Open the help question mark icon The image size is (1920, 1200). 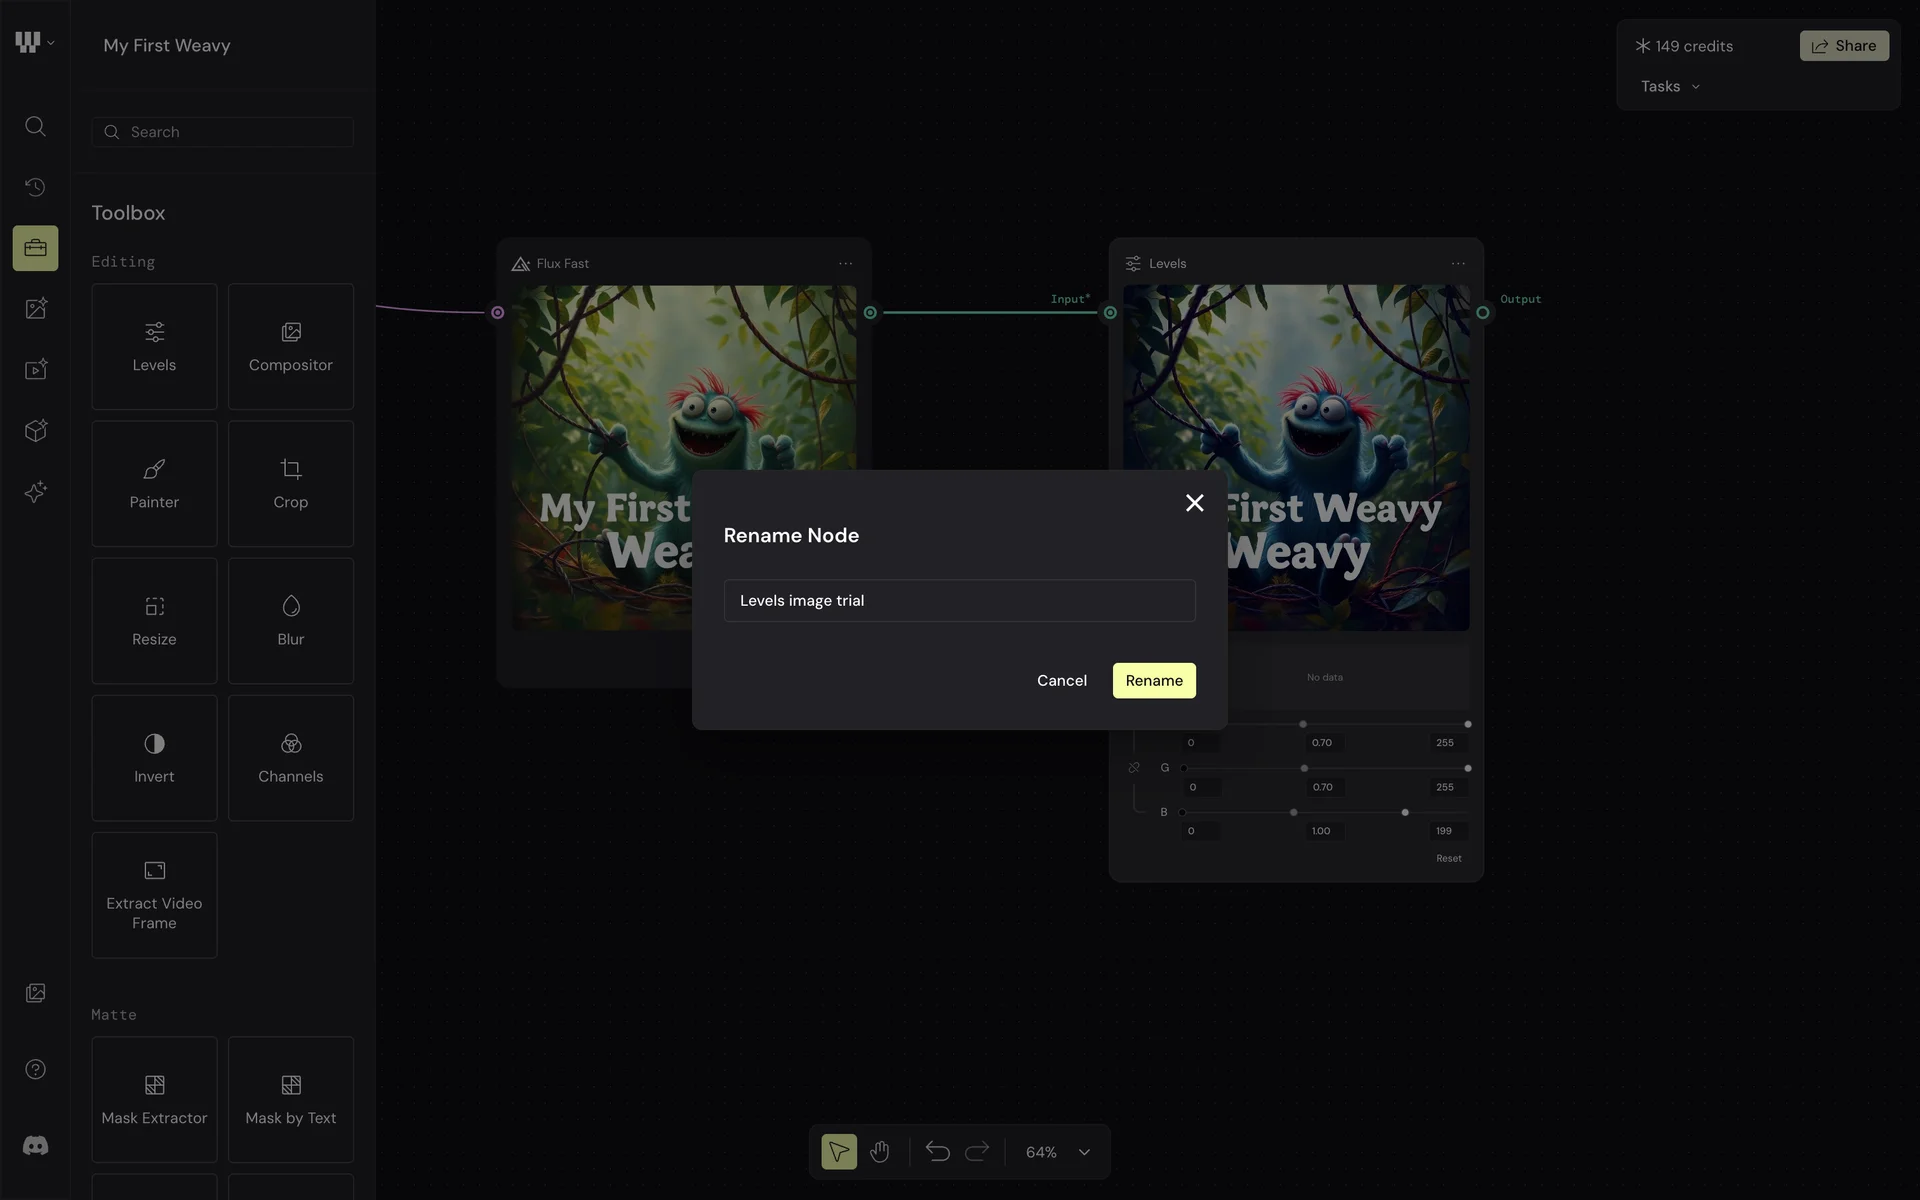35,1069
